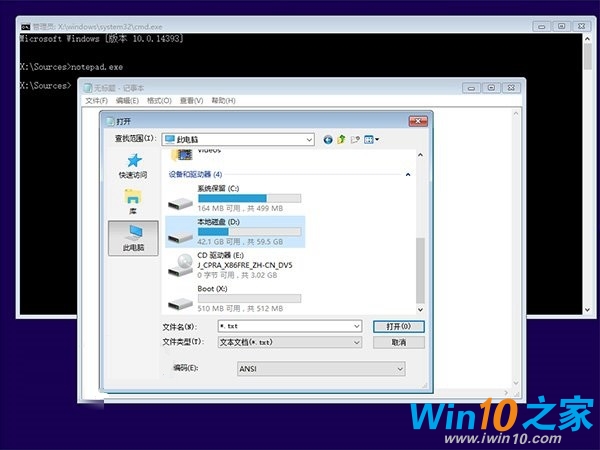Go up one folder level icon
Viewport: 600px width, 450px height.
(341, 139)
